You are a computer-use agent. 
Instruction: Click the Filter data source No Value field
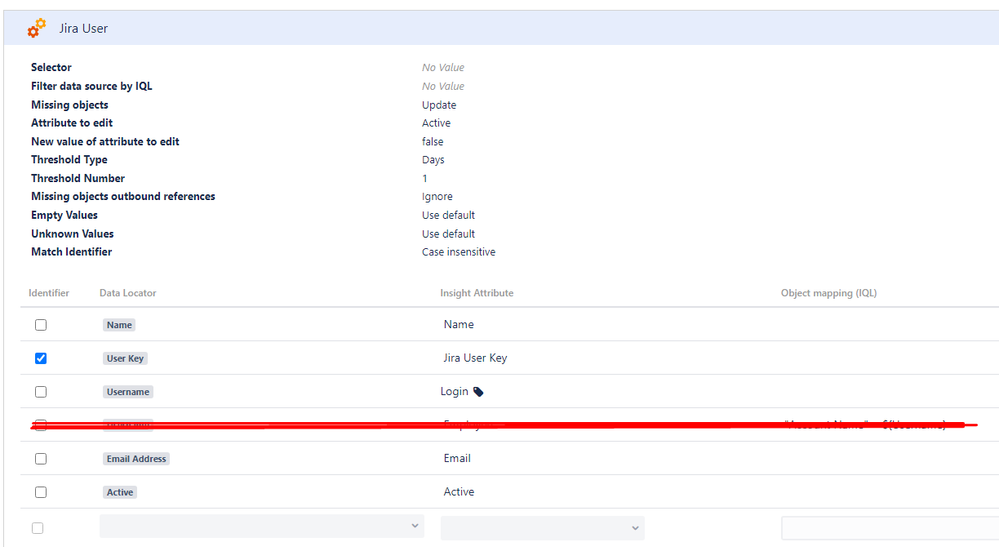pos(443,86)
